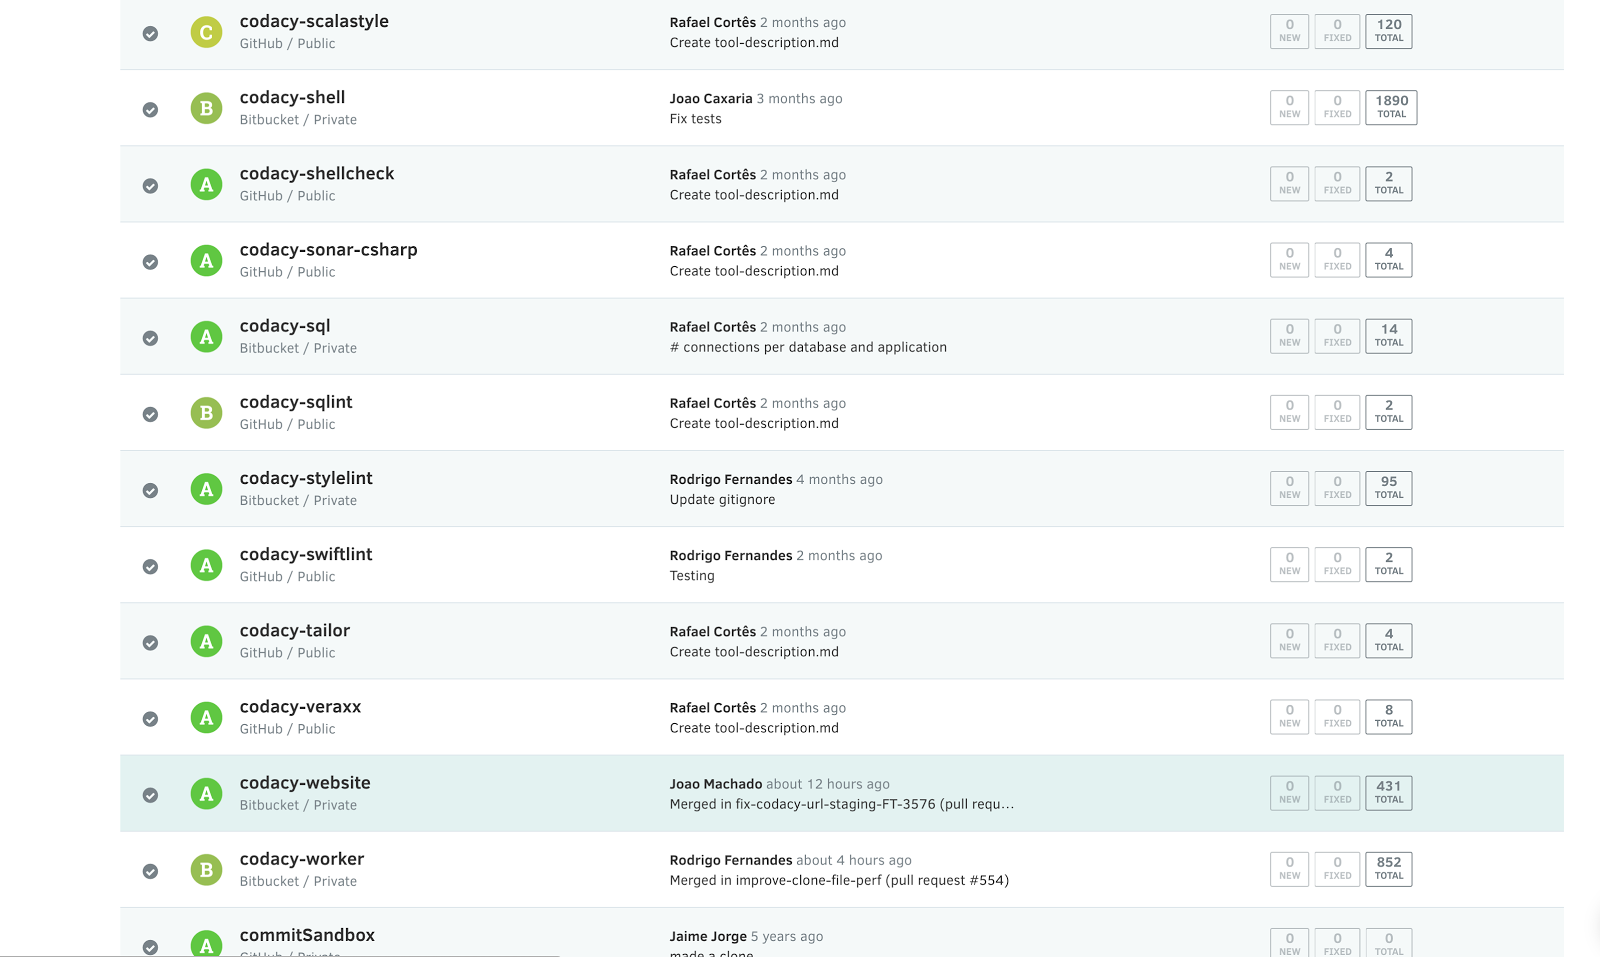Click the A grade badge for codacy-website
1600x957 pixels.
[x=206, y=794]
